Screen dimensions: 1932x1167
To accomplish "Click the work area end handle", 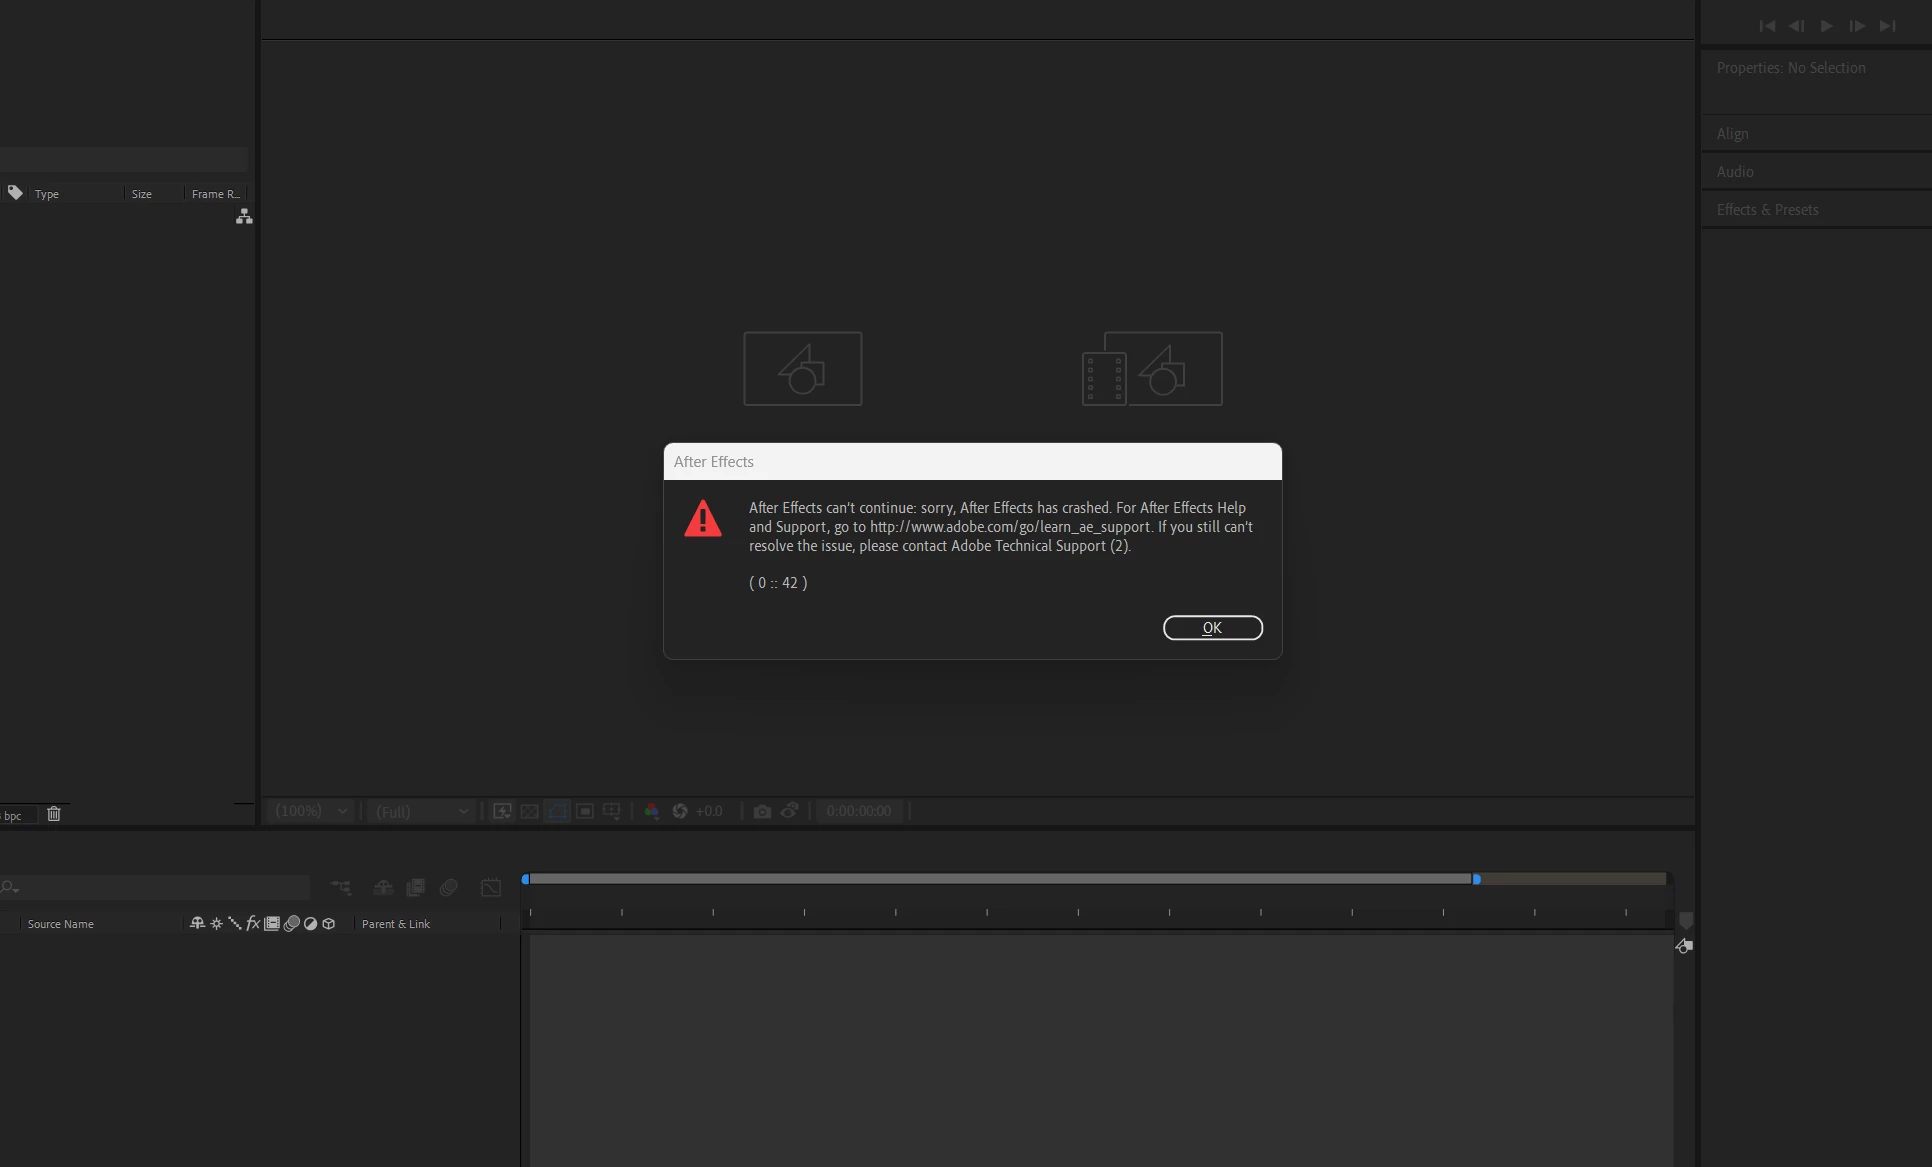I will pos(1476,879).
